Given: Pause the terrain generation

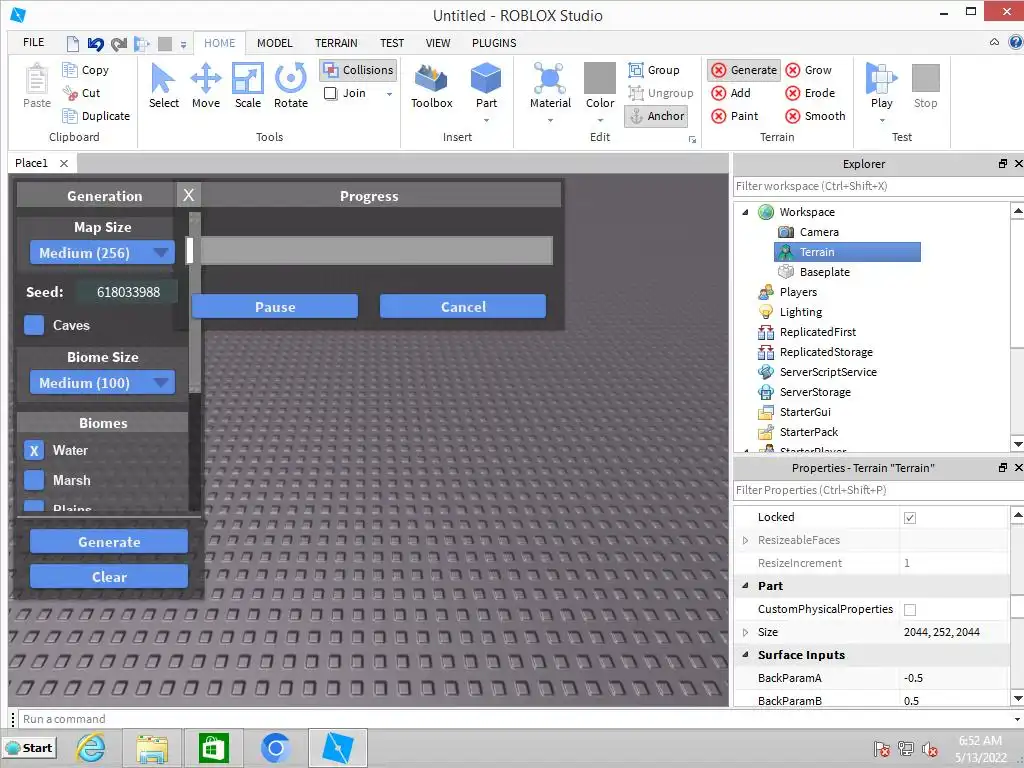Looking at the screenshot, I should (x=275, y=306).
